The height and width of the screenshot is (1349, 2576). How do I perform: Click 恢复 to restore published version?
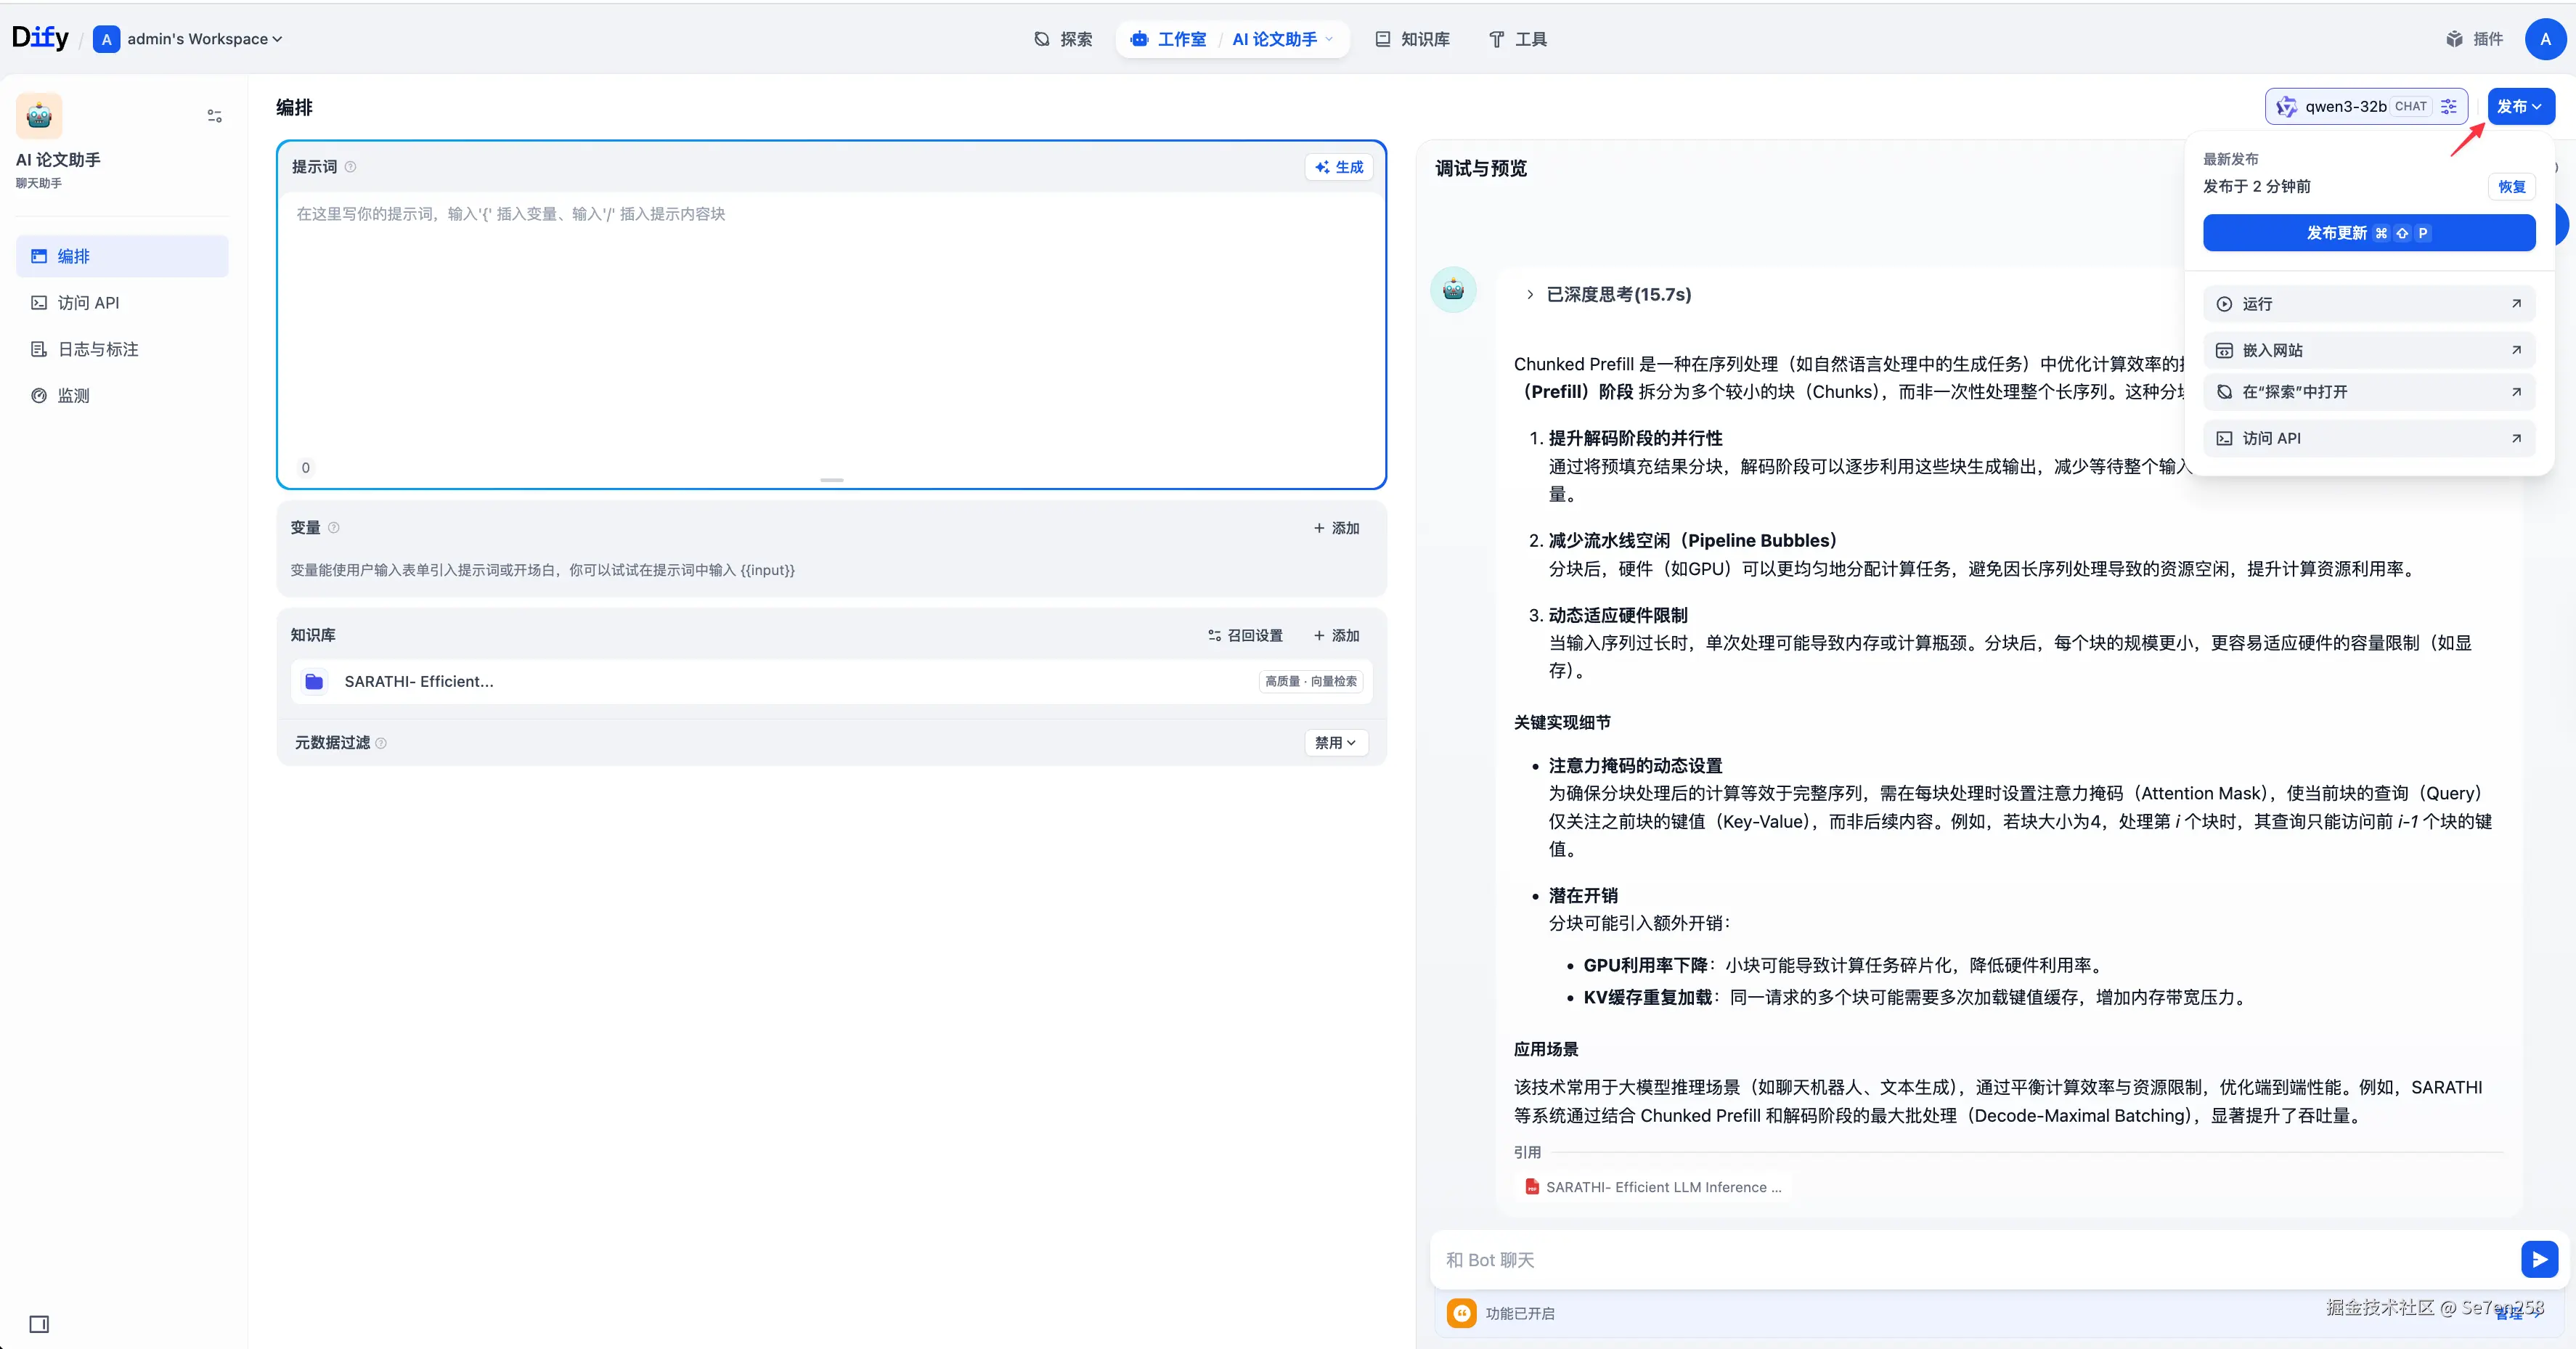(2511, 187)
